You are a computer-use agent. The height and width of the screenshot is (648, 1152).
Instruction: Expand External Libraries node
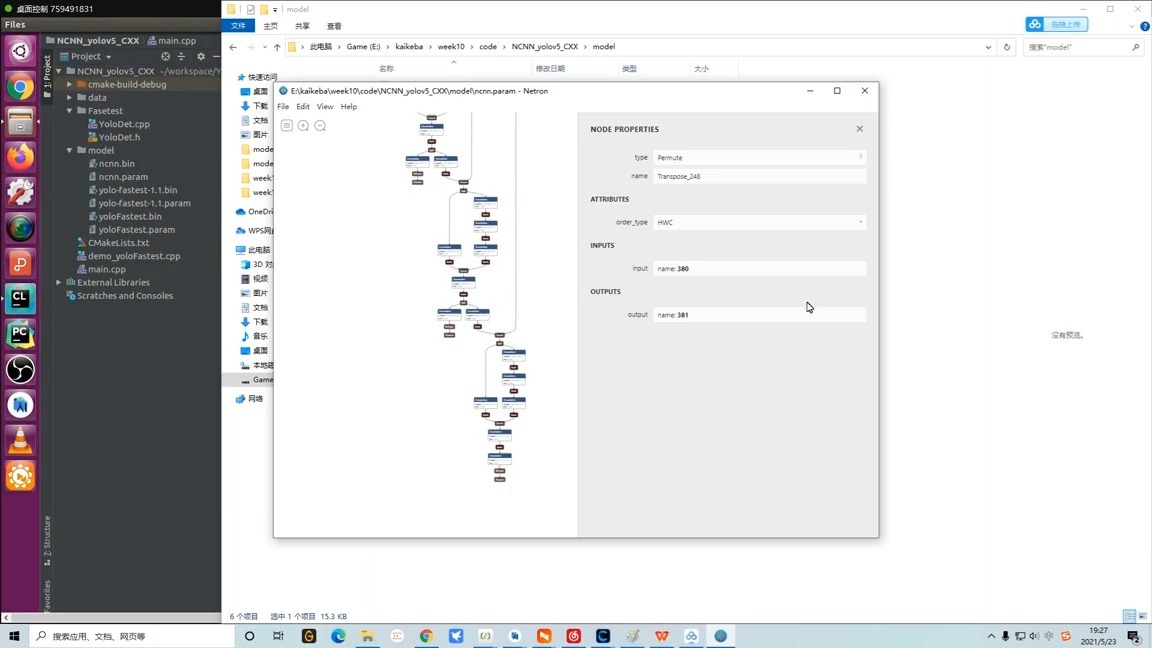pyautogui.click(x=60, y=283)
